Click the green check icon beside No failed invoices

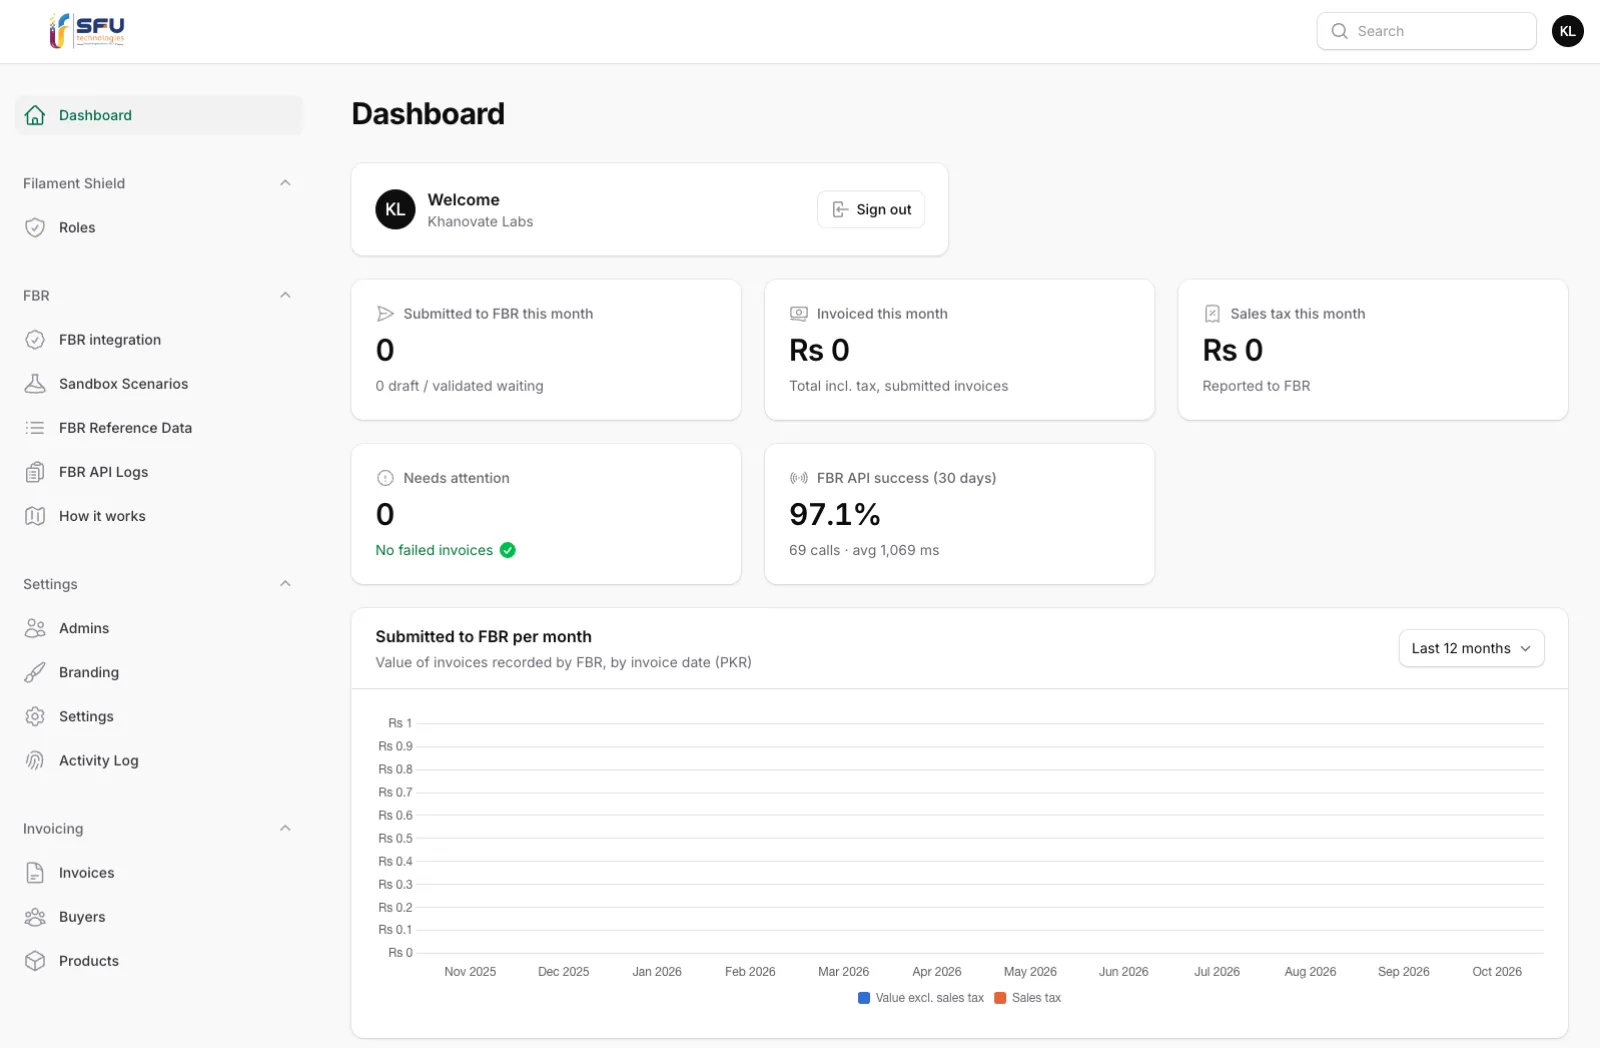508,550
